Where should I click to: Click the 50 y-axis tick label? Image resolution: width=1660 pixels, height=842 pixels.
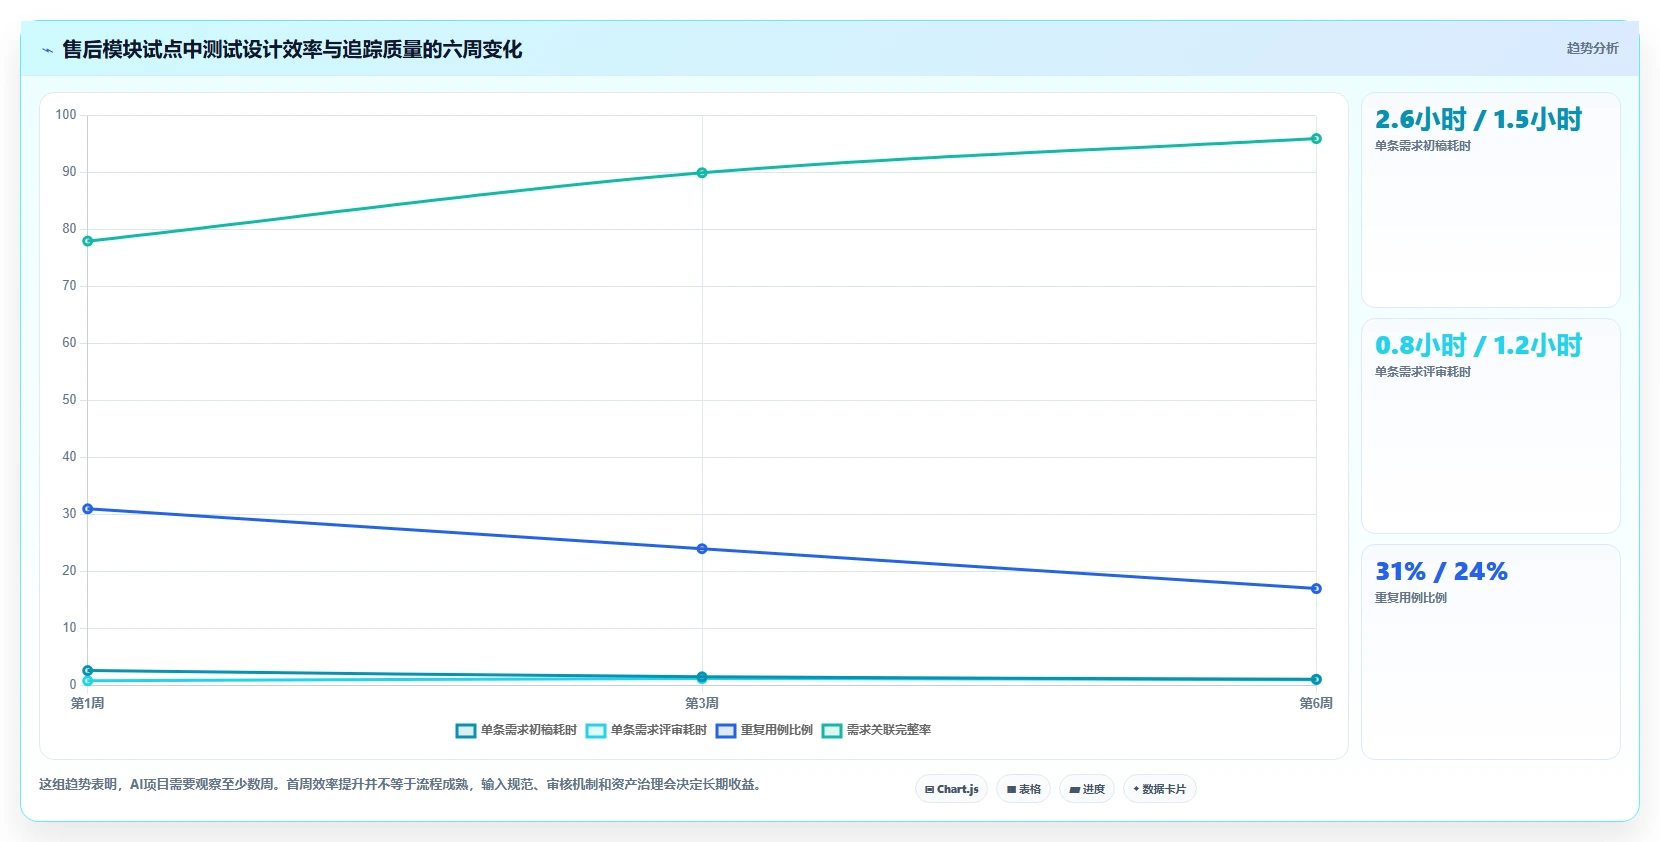tap(69, 400)
